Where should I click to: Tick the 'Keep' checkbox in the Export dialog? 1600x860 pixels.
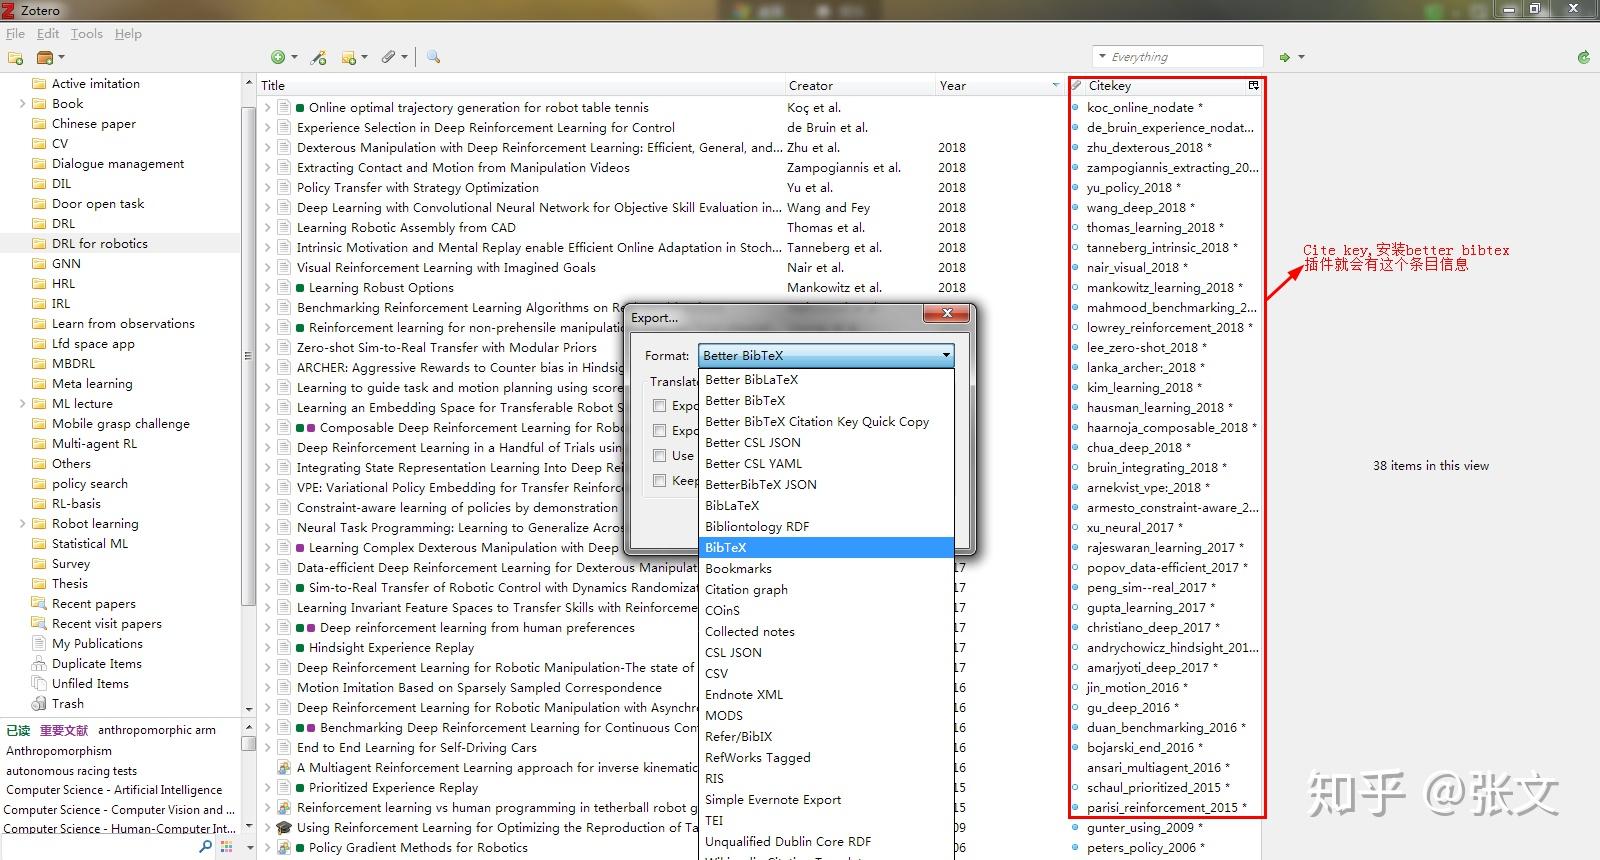point(659,481)
